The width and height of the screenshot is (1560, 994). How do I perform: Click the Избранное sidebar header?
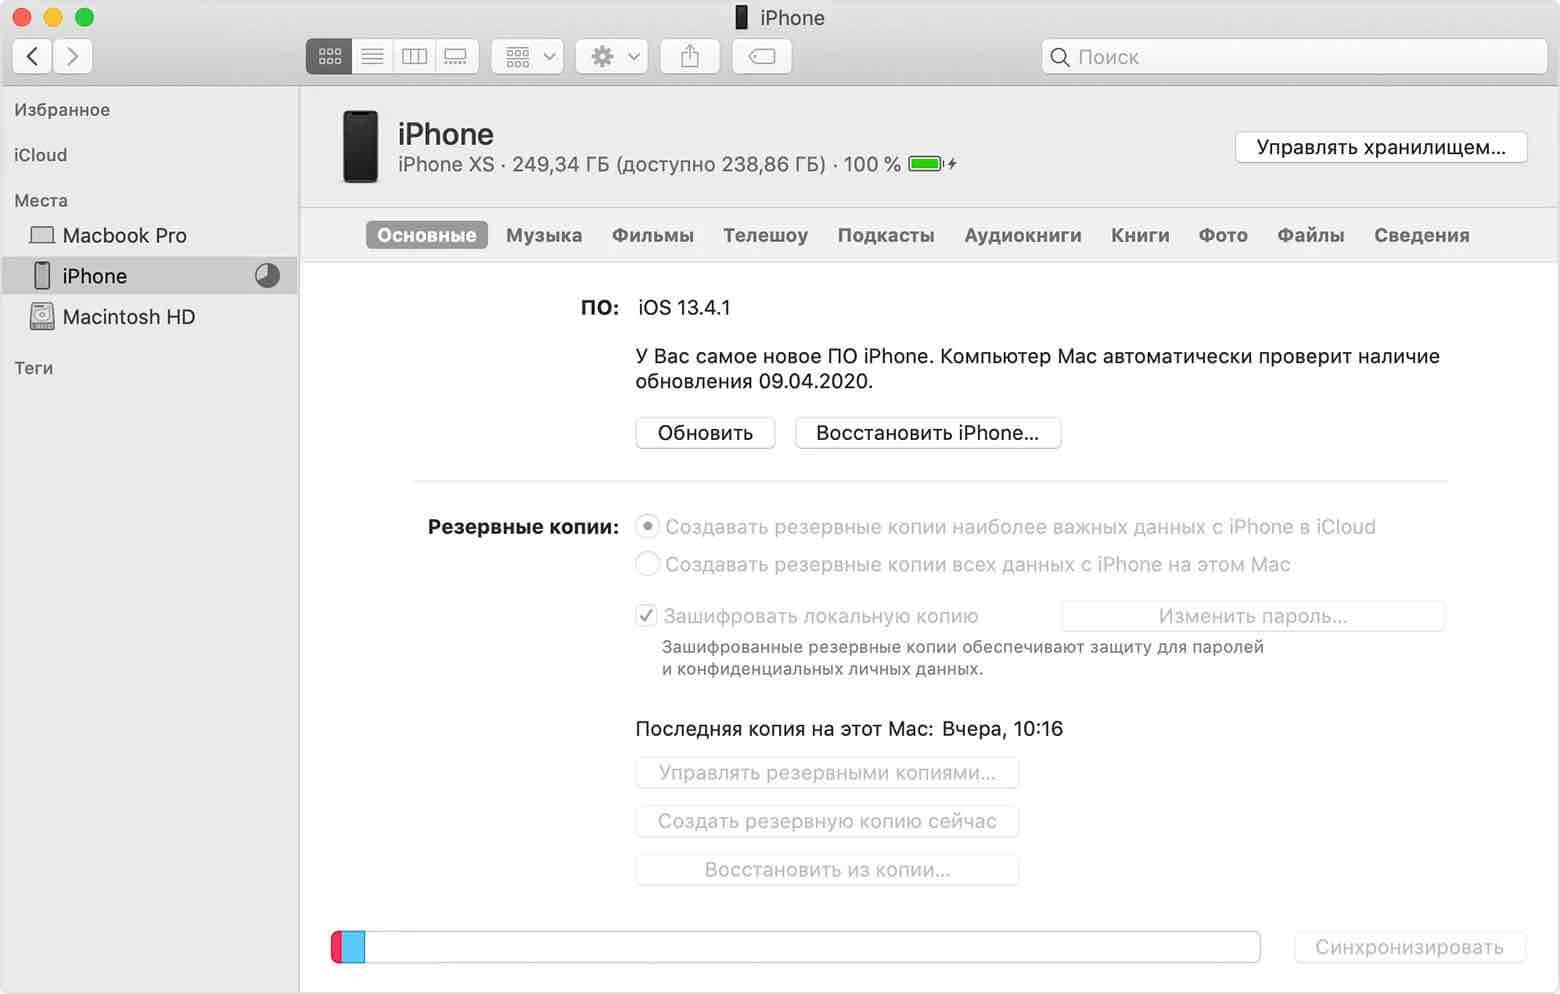point(62,110)
